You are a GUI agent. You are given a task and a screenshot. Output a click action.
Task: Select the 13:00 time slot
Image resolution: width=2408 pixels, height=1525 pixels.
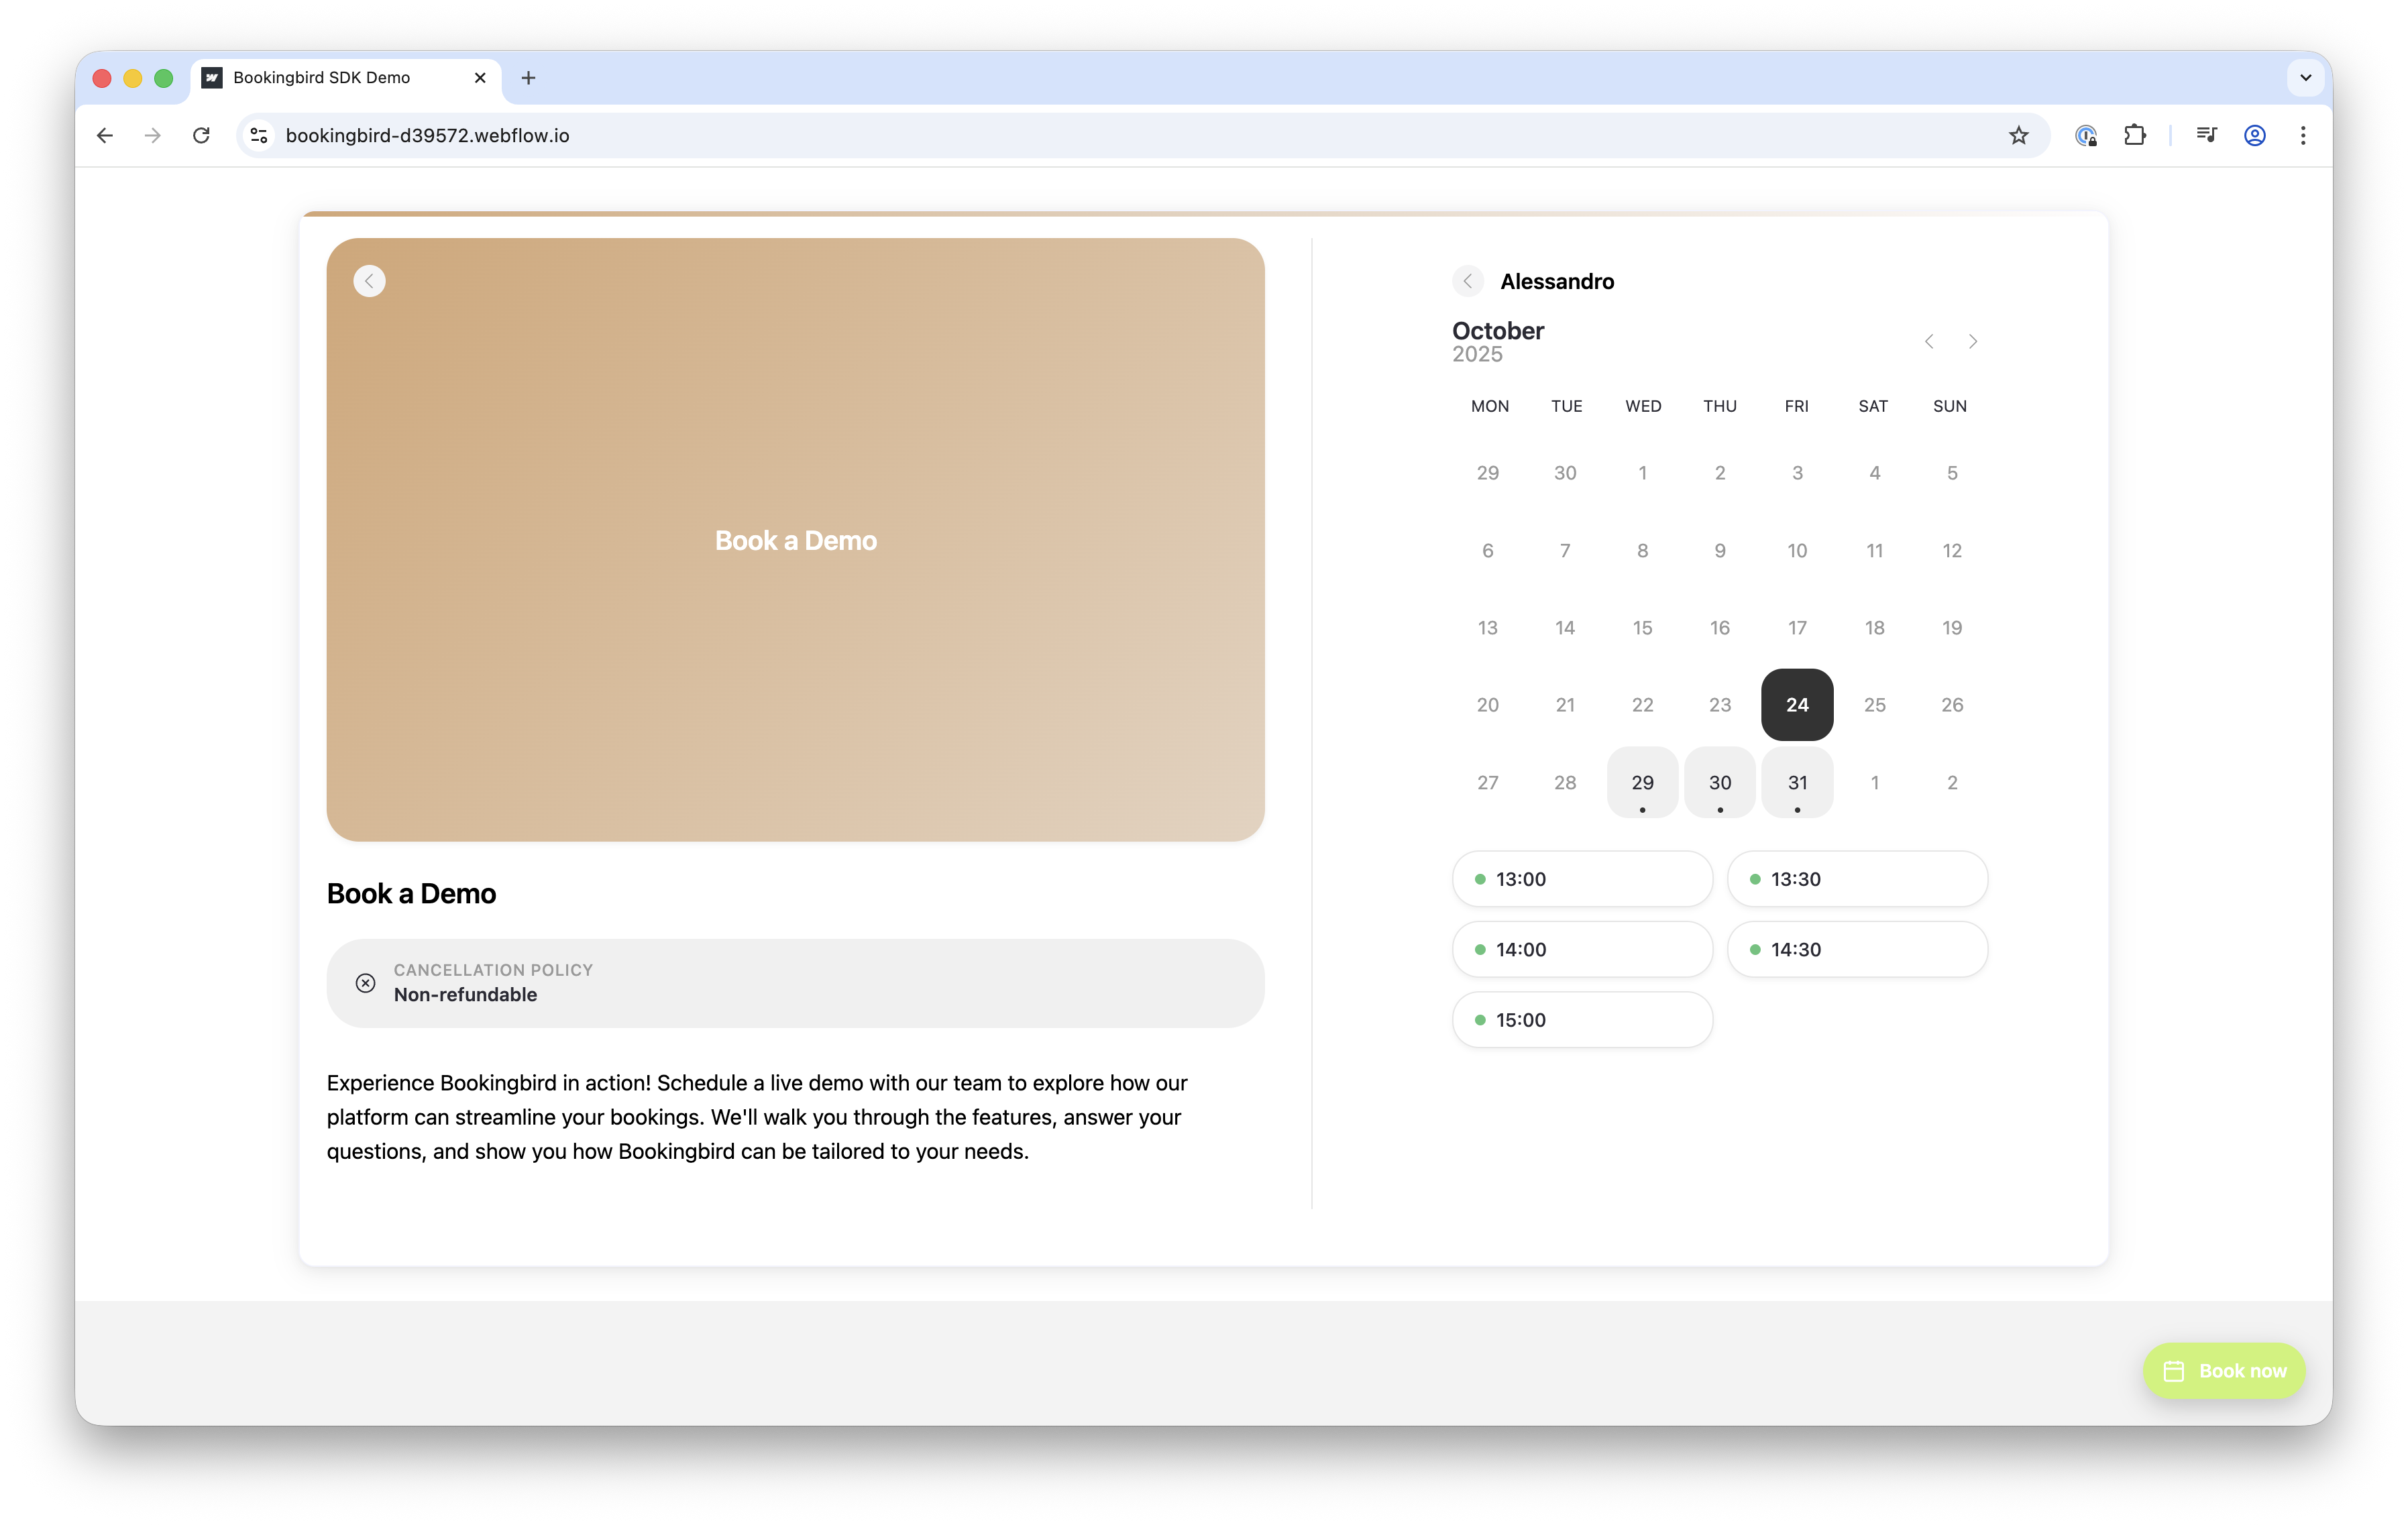click(1581, 879)
